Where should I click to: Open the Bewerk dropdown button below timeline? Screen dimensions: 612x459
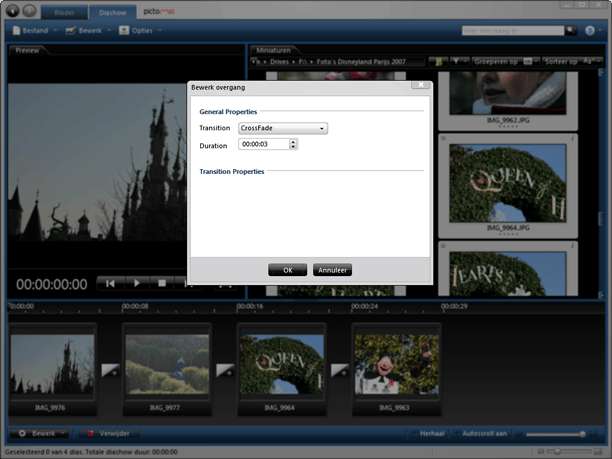39,433
